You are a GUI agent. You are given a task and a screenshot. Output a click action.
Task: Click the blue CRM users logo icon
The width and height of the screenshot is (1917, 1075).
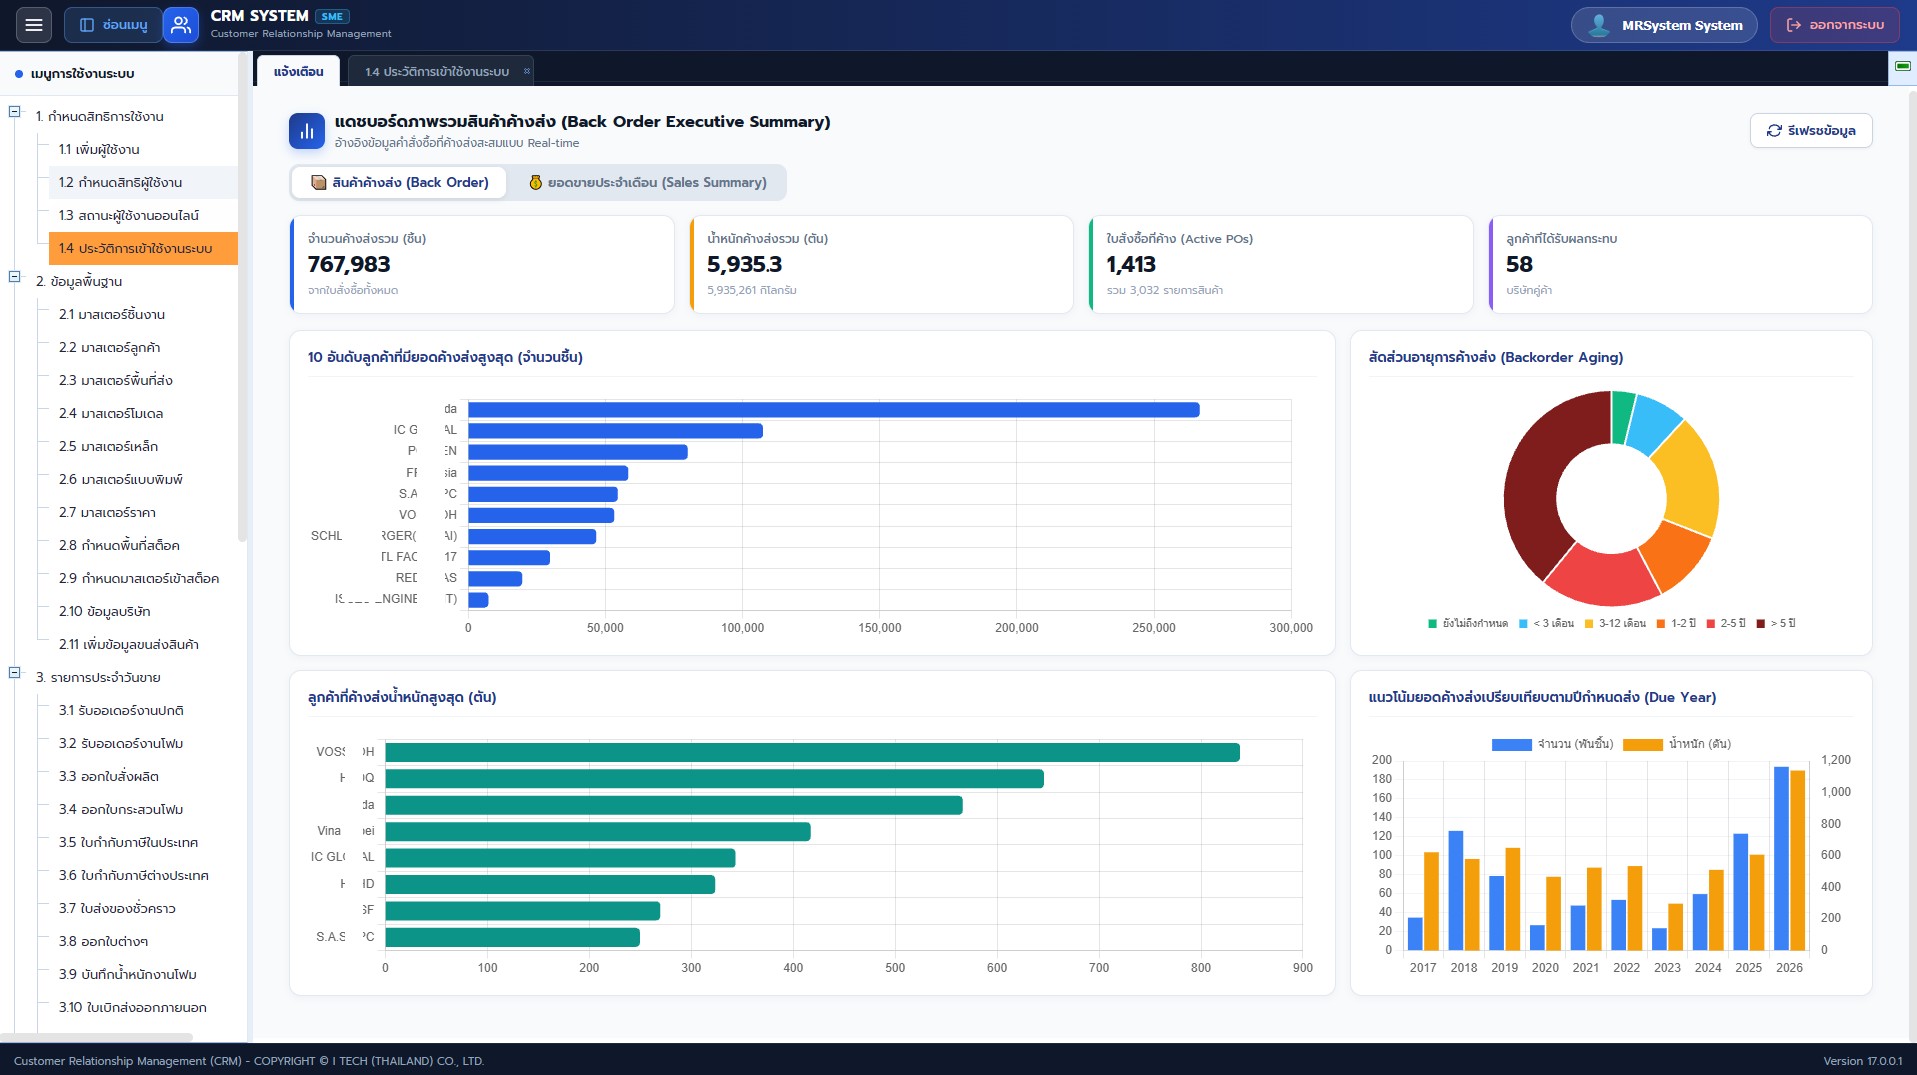[x=180, y=25]
